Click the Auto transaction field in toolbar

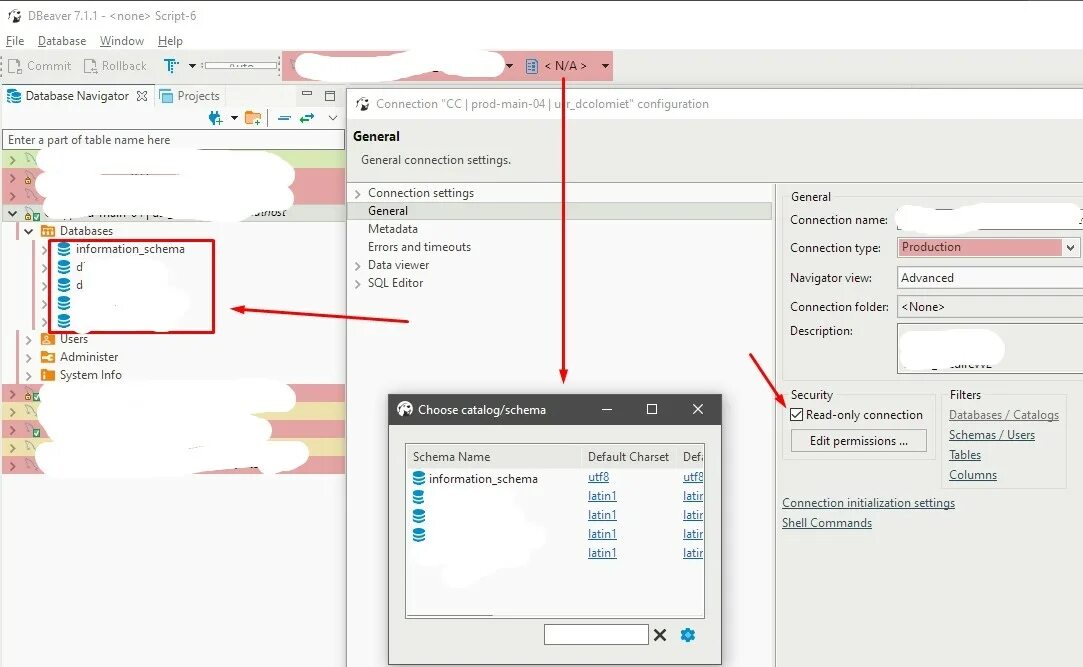pyautogui.click(x=241, y=66)
